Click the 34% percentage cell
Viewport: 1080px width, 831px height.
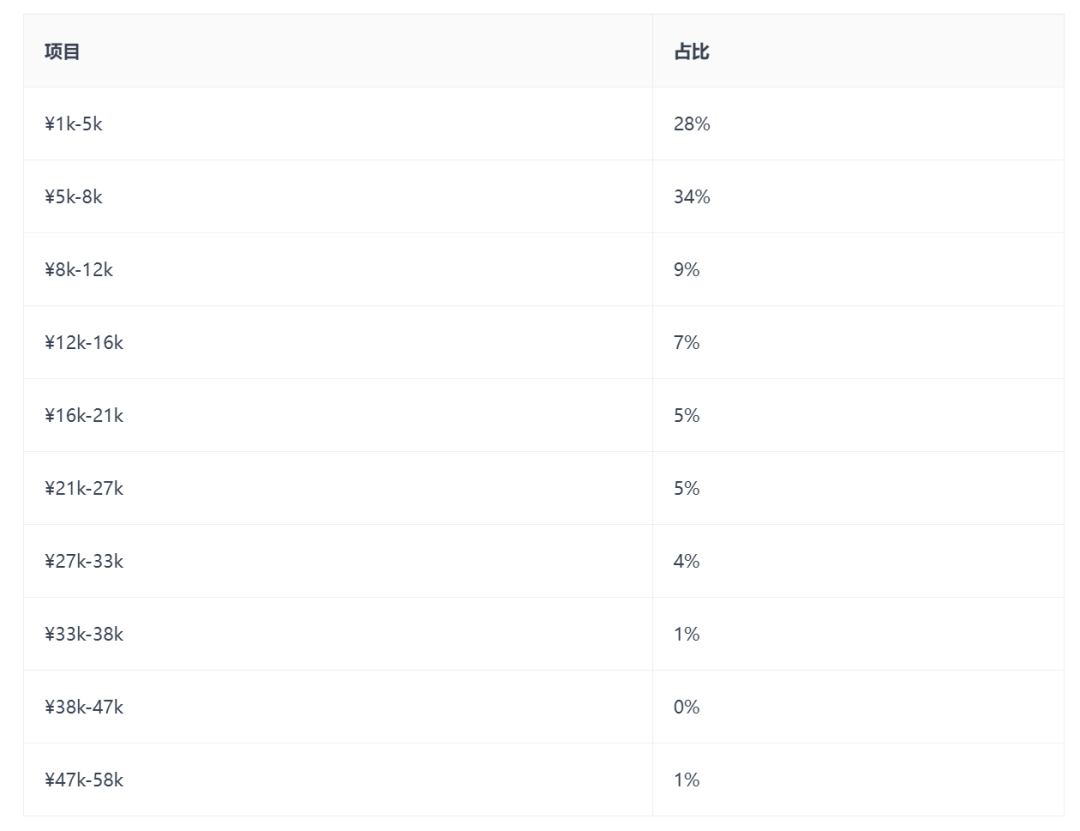click(x=692, y=197)
